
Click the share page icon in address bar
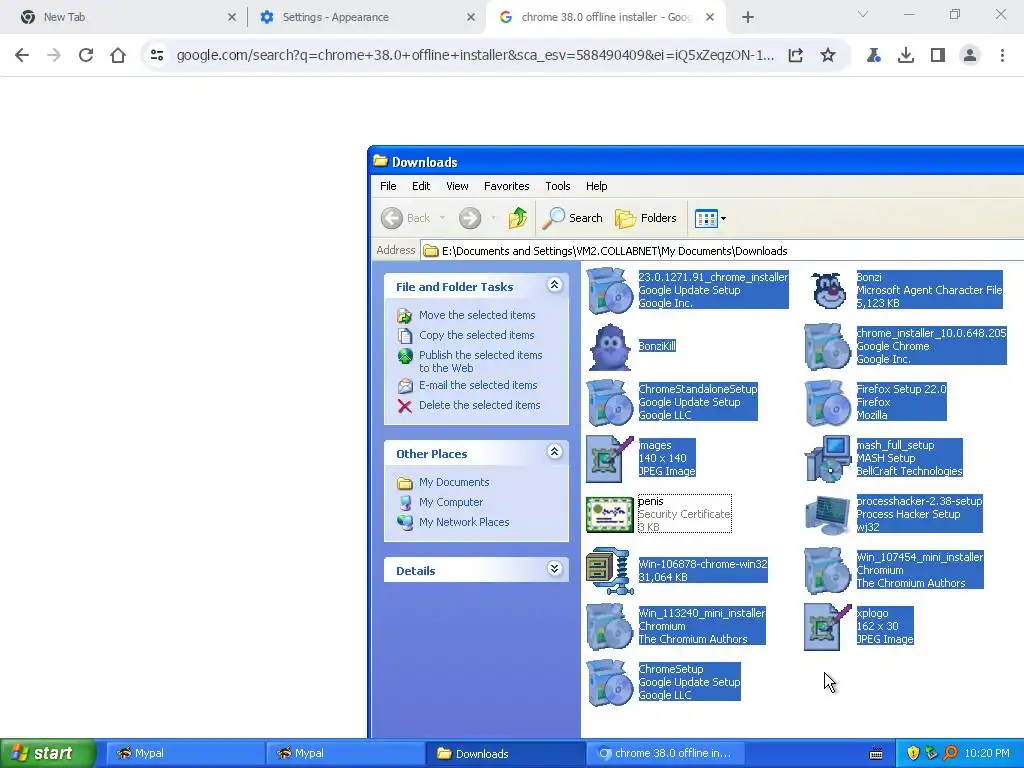click(x=795, y=56)
